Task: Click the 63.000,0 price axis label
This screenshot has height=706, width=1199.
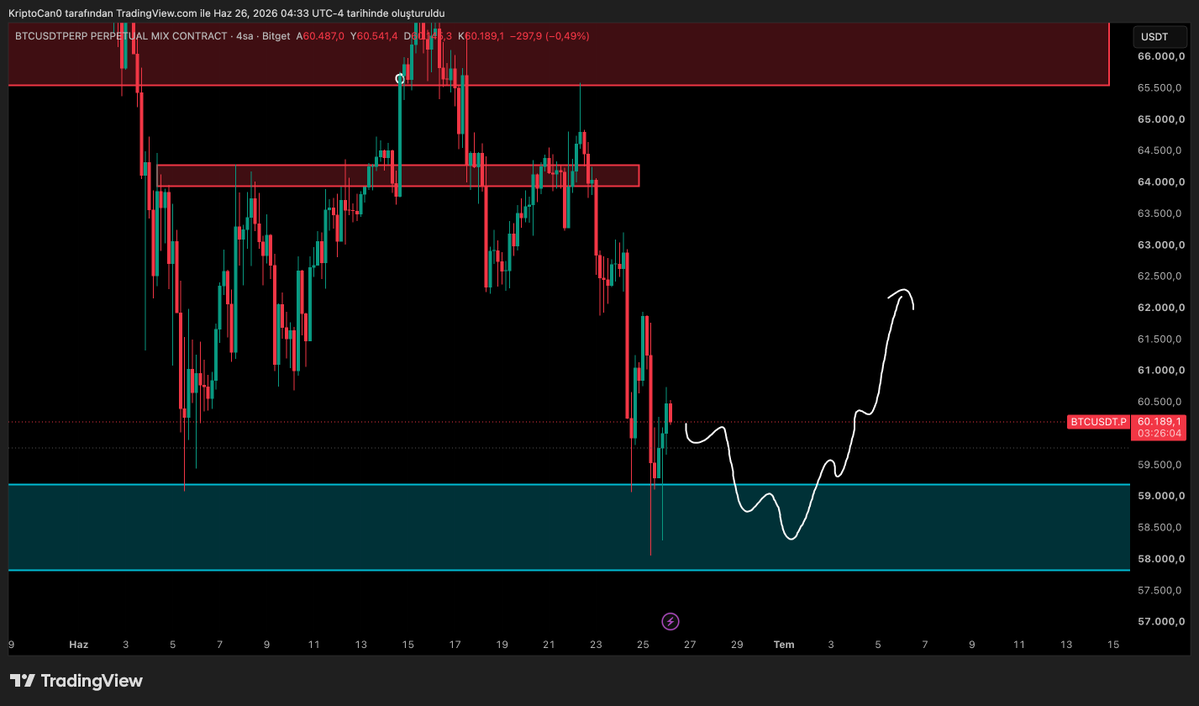Action: pos(1161,245)
